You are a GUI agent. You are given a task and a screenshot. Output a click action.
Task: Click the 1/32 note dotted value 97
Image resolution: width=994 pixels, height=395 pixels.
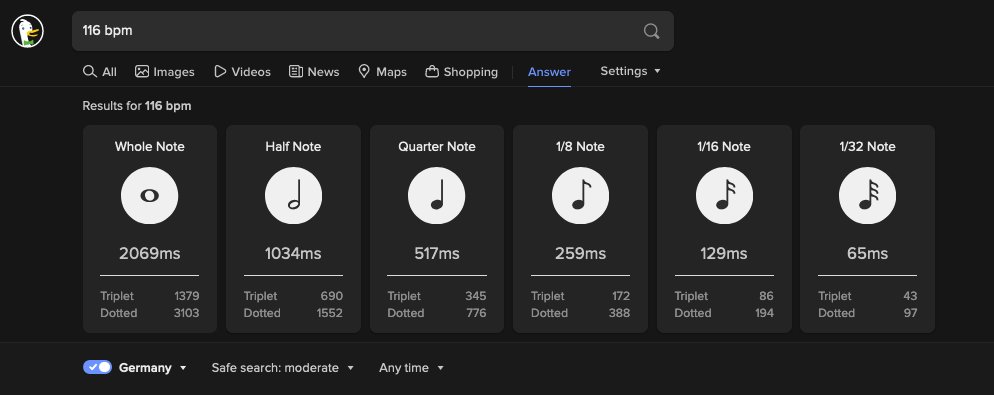pos(911,313)
